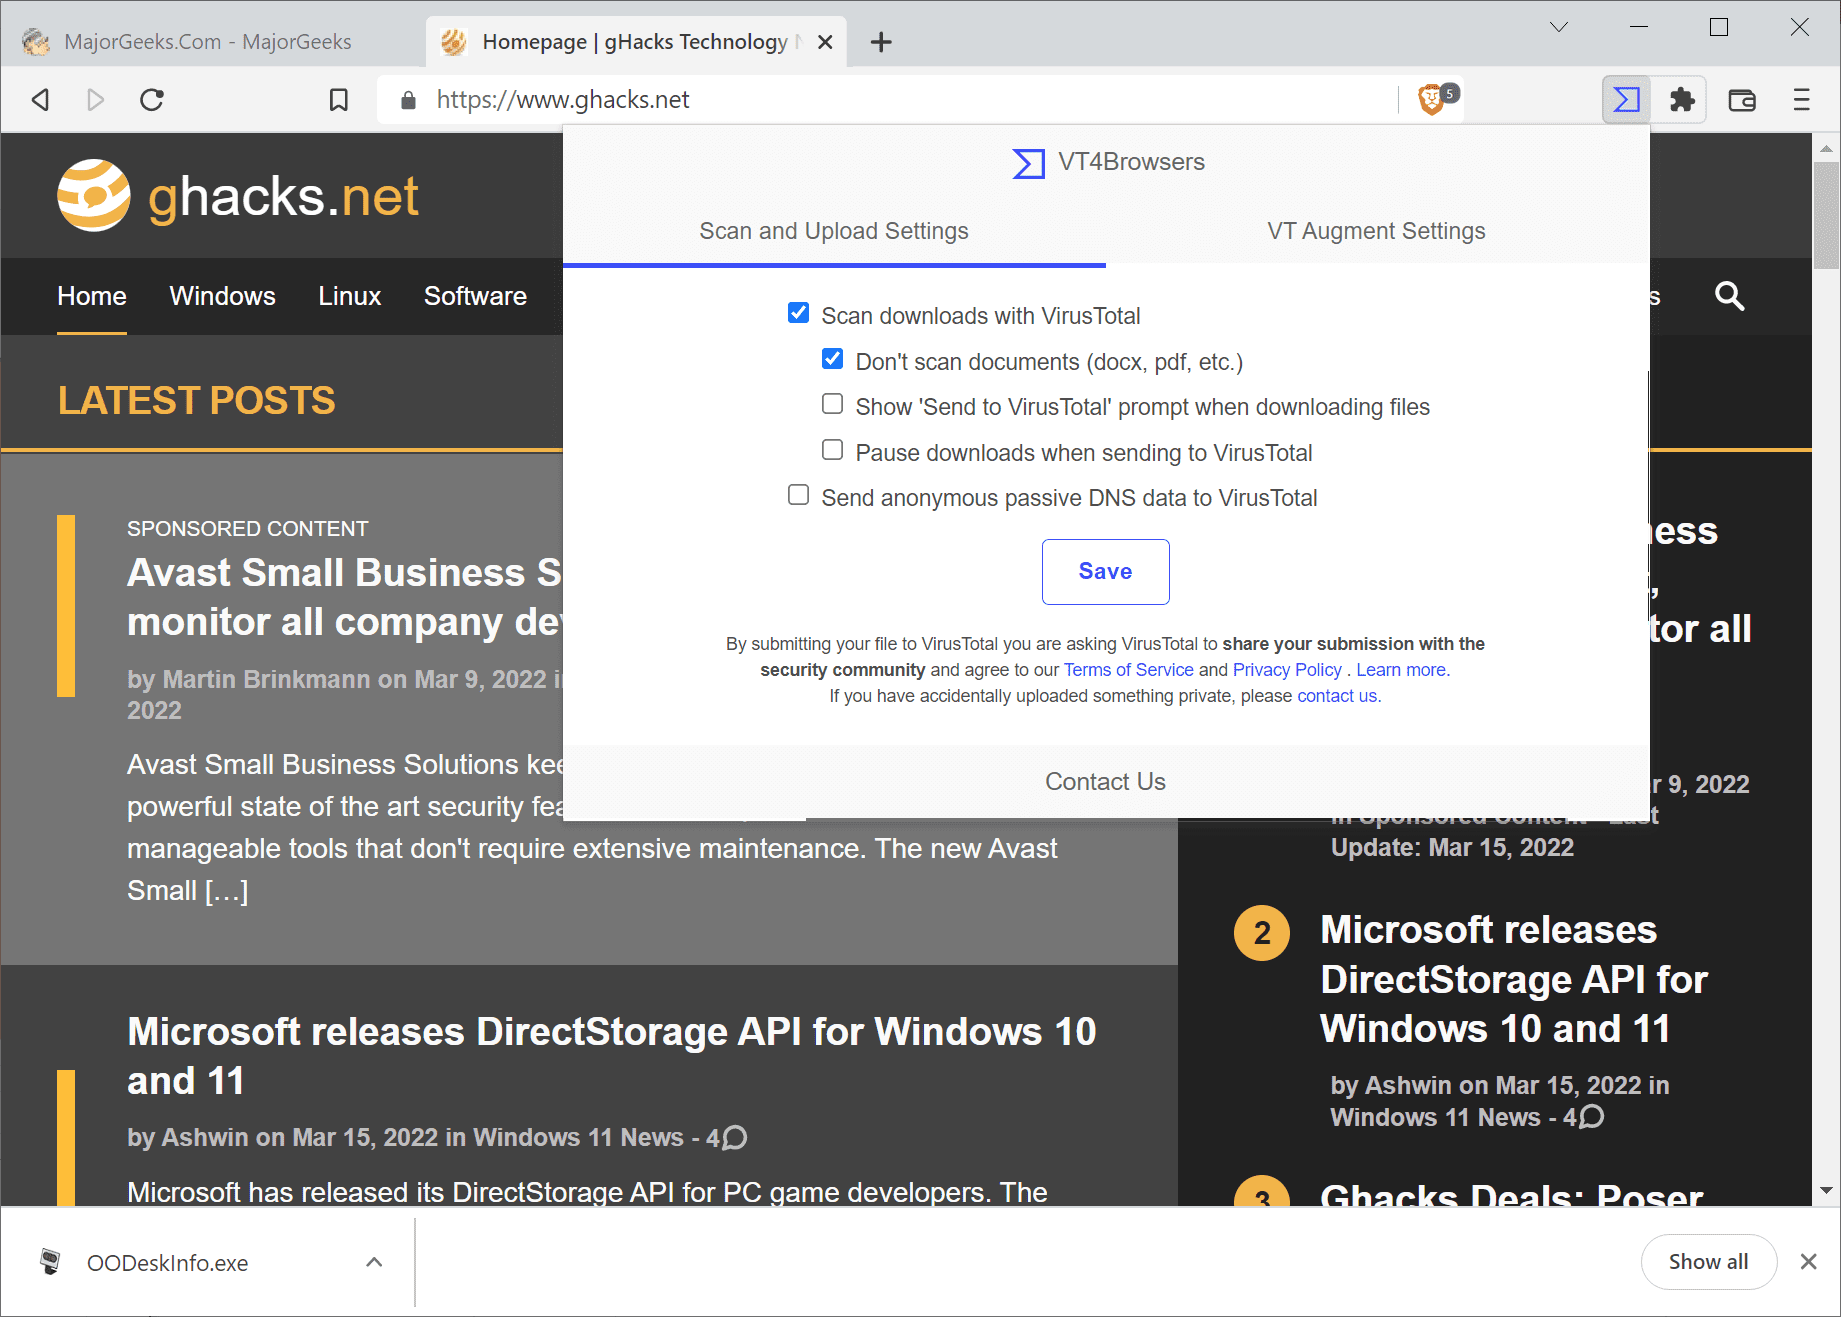Click the Save button
The width and height of the screenshot is (1841, 1317).
(x=1105, y=572)
